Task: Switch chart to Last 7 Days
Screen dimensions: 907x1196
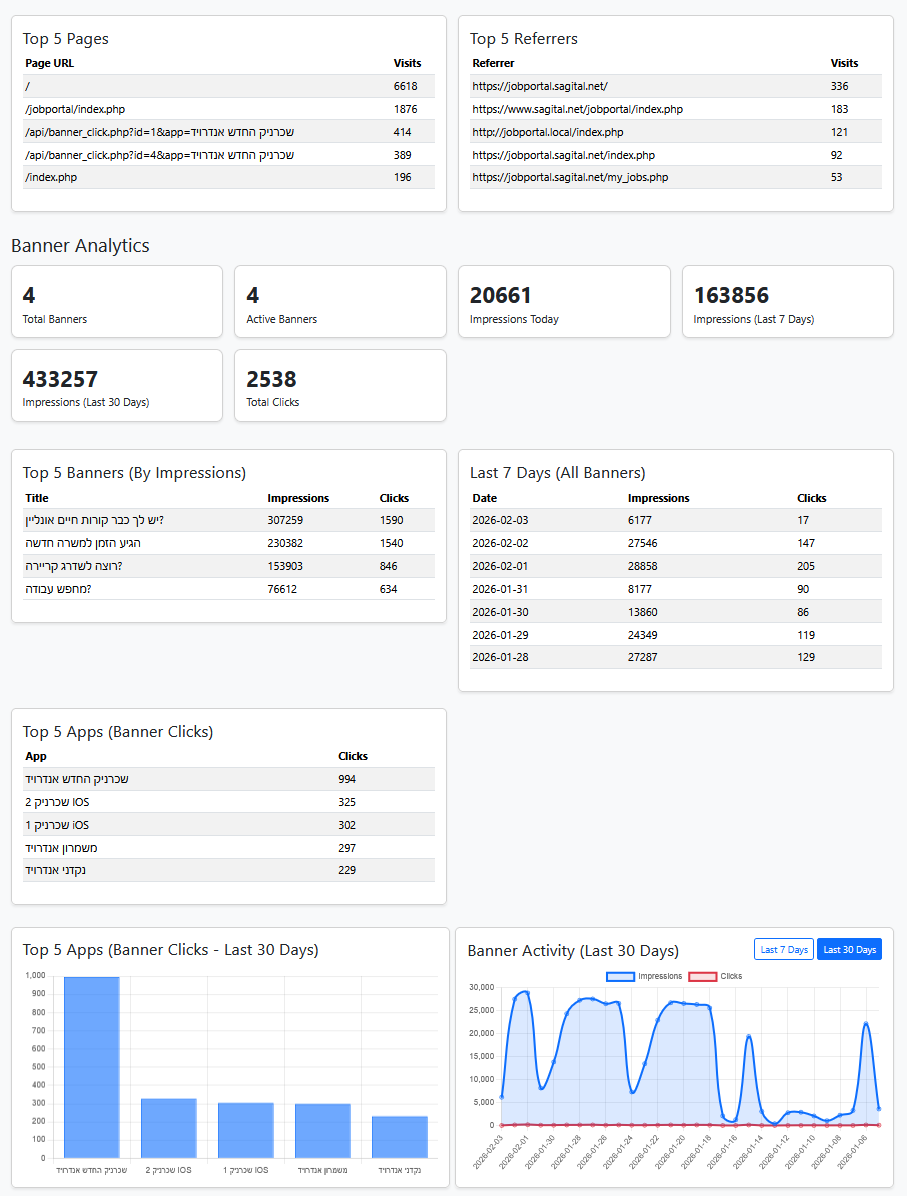Action: [783, 950]
